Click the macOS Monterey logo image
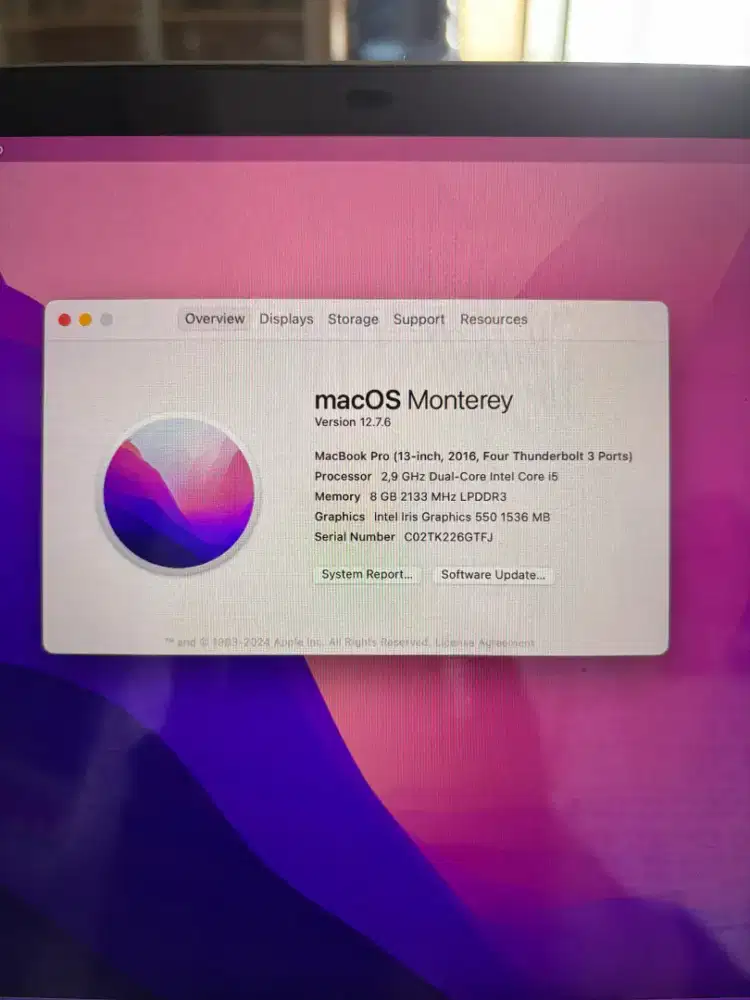 coord(179,494)
